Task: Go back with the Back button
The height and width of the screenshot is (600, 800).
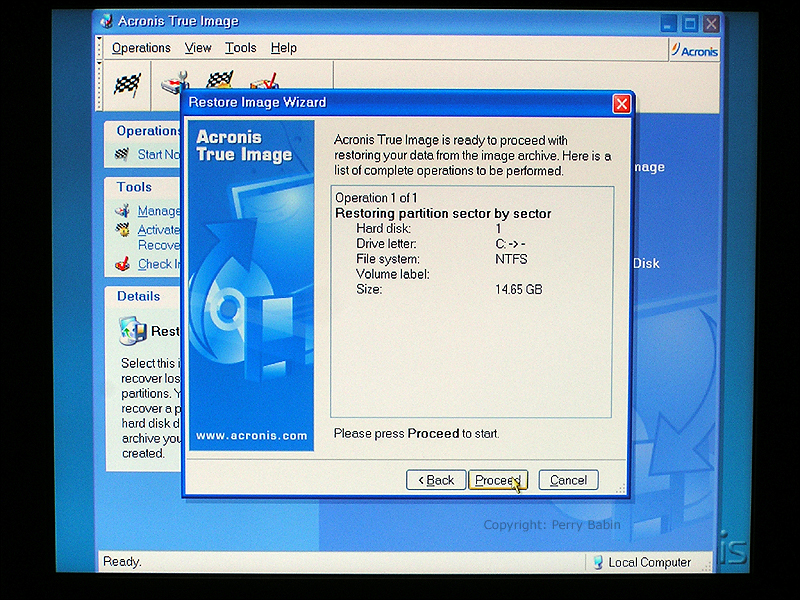Action: click(436, 480)
